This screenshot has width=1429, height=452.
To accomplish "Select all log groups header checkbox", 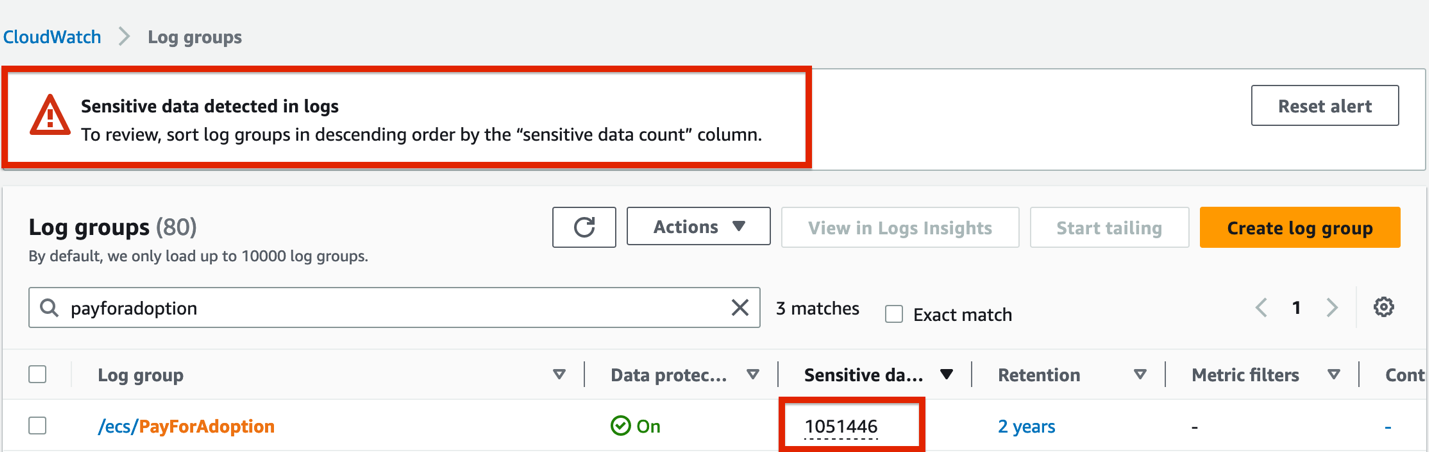I will pos(38,375).
